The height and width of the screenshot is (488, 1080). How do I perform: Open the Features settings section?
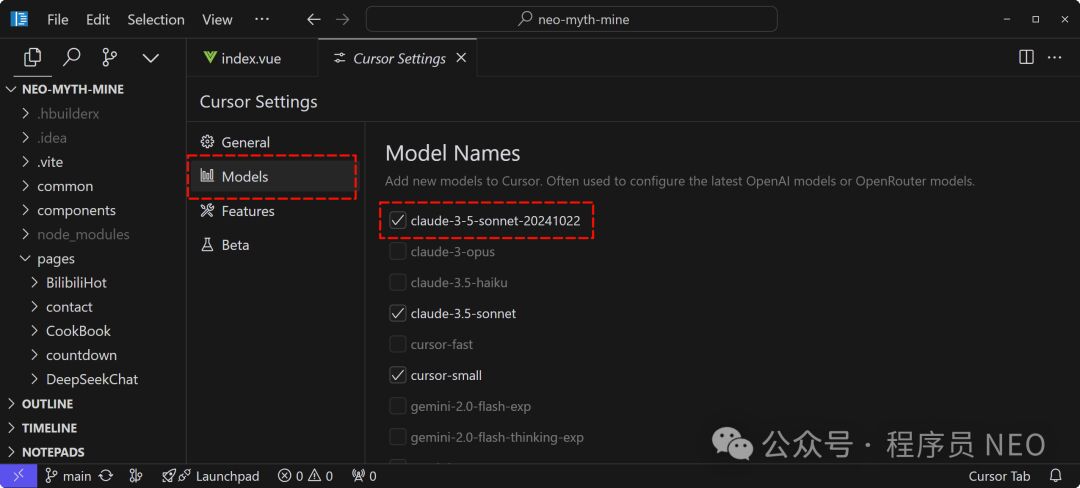coord(248,211)
